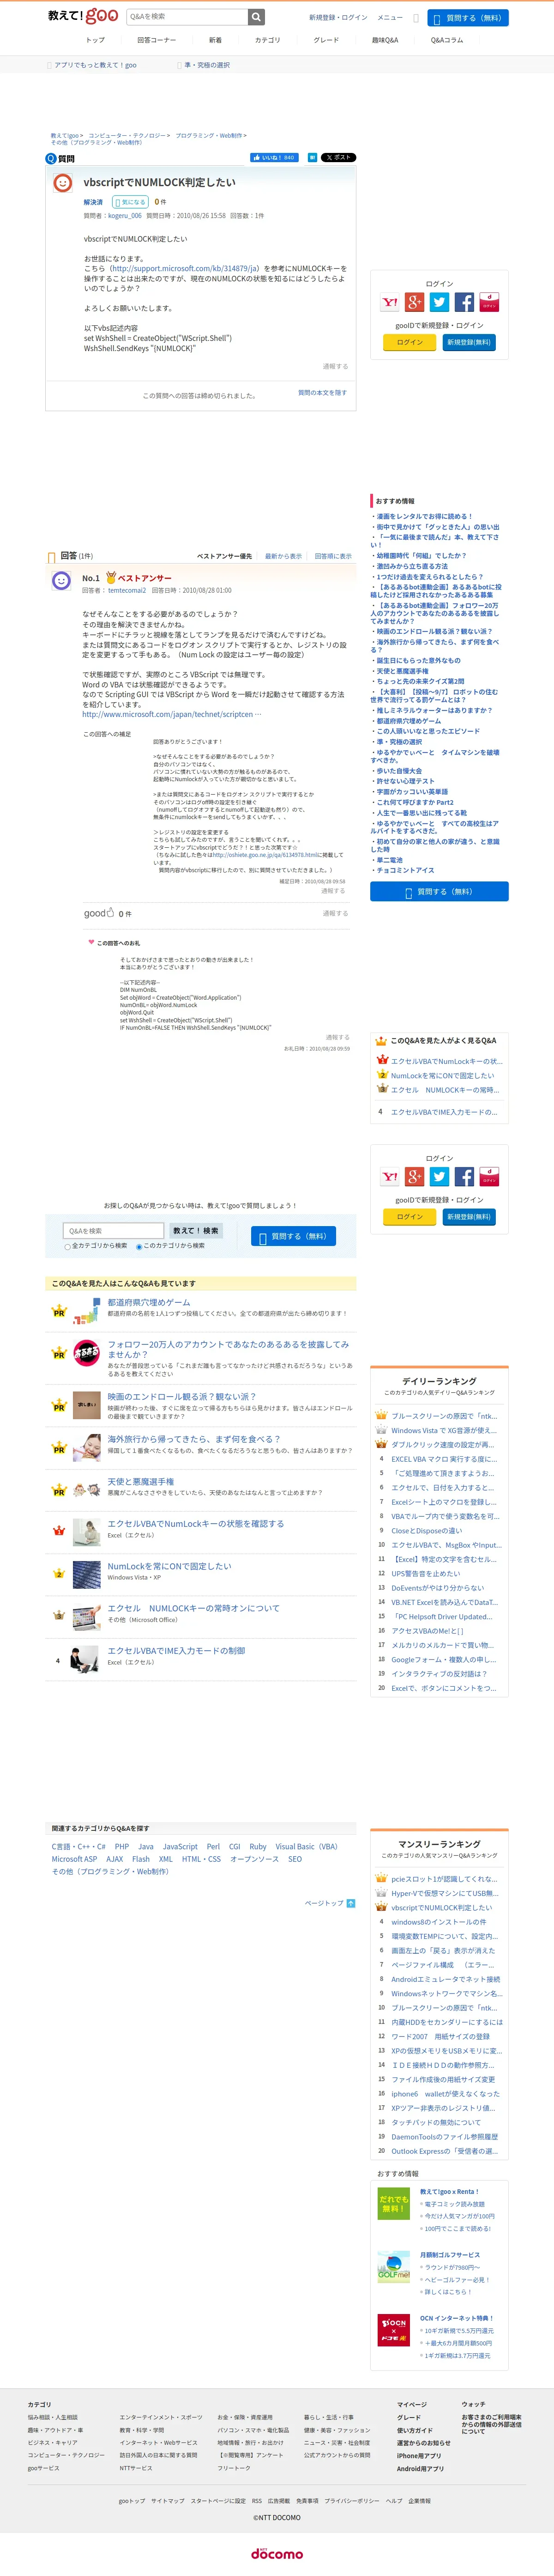
Task: Click the 月額制ゴルフサービス GOLFme banner image
Action: [394, 2266]
